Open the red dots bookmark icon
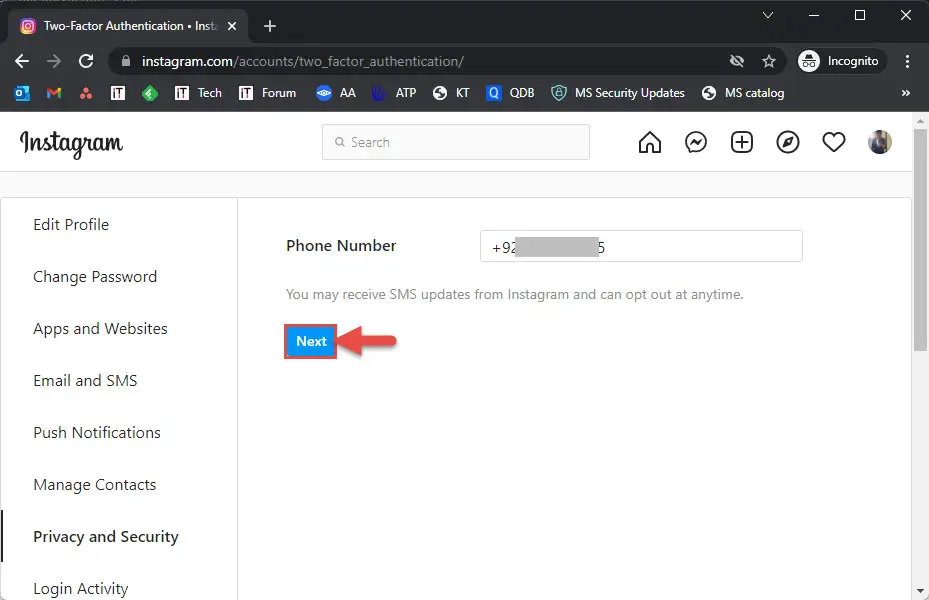 [86, 93]
